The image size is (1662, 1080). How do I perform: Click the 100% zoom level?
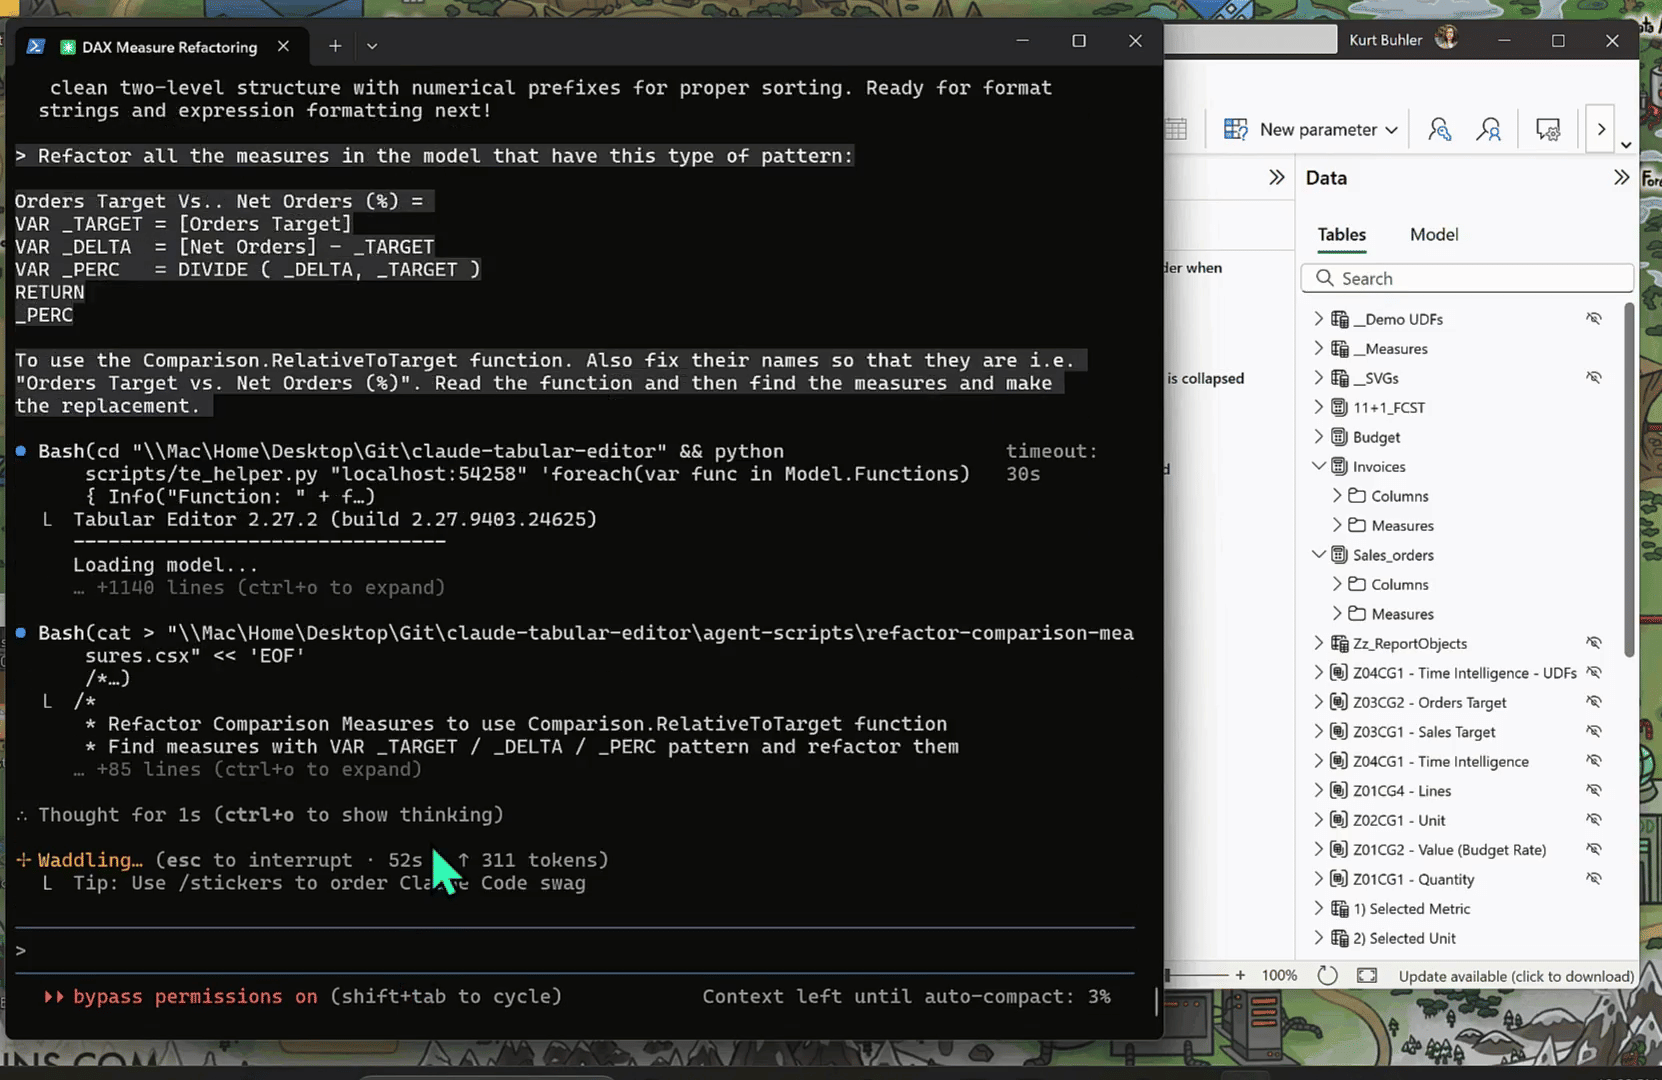point(1280,976)
